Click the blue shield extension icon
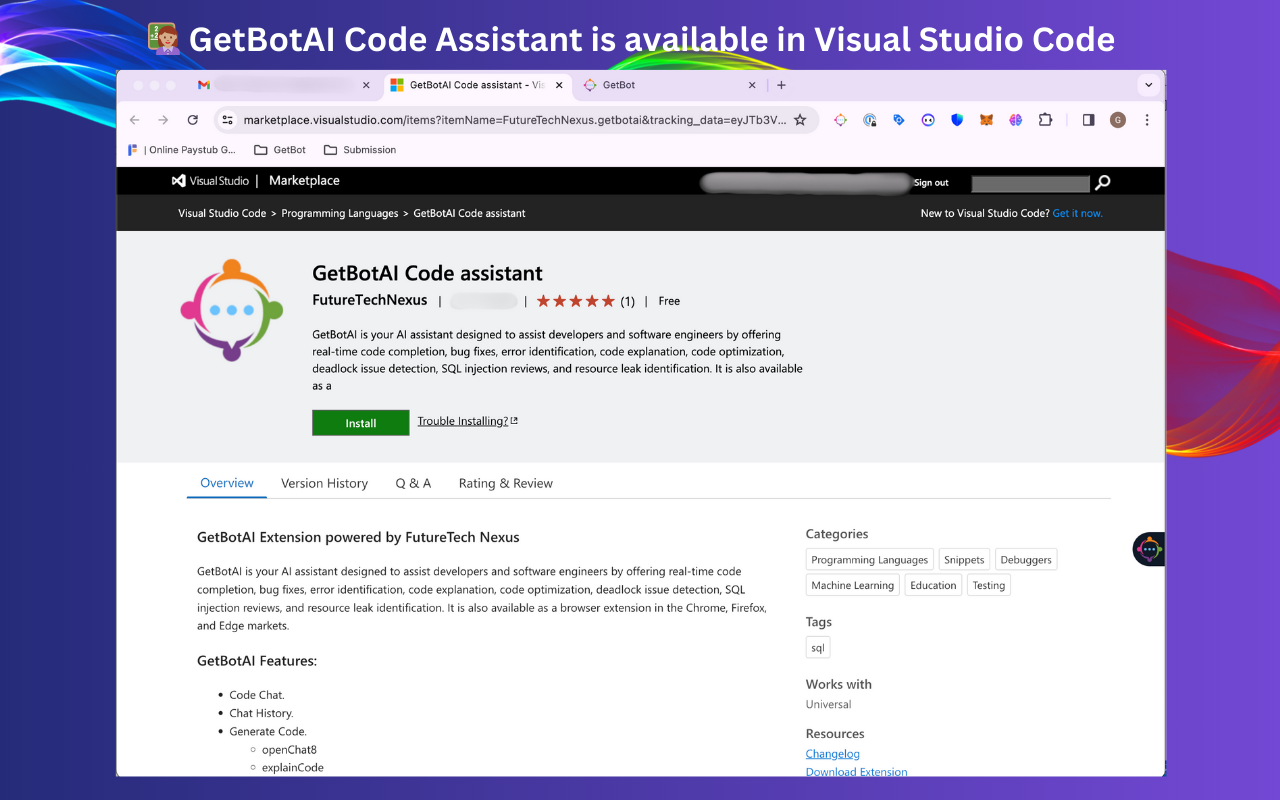The height and width of the screenshot is (800, 1280). (x=957, y=120)
